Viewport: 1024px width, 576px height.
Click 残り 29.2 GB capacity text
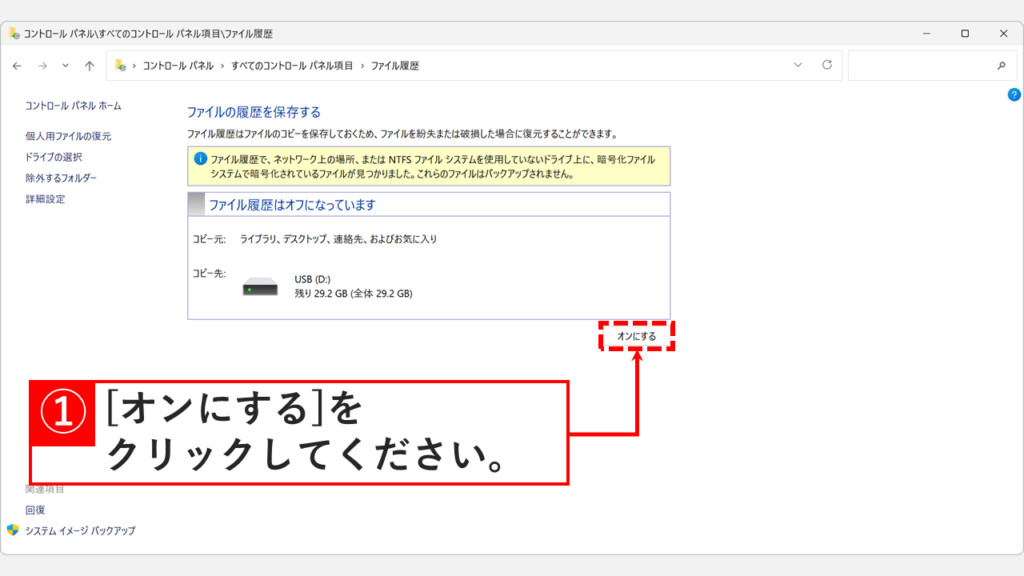click(x=353, y=293)
